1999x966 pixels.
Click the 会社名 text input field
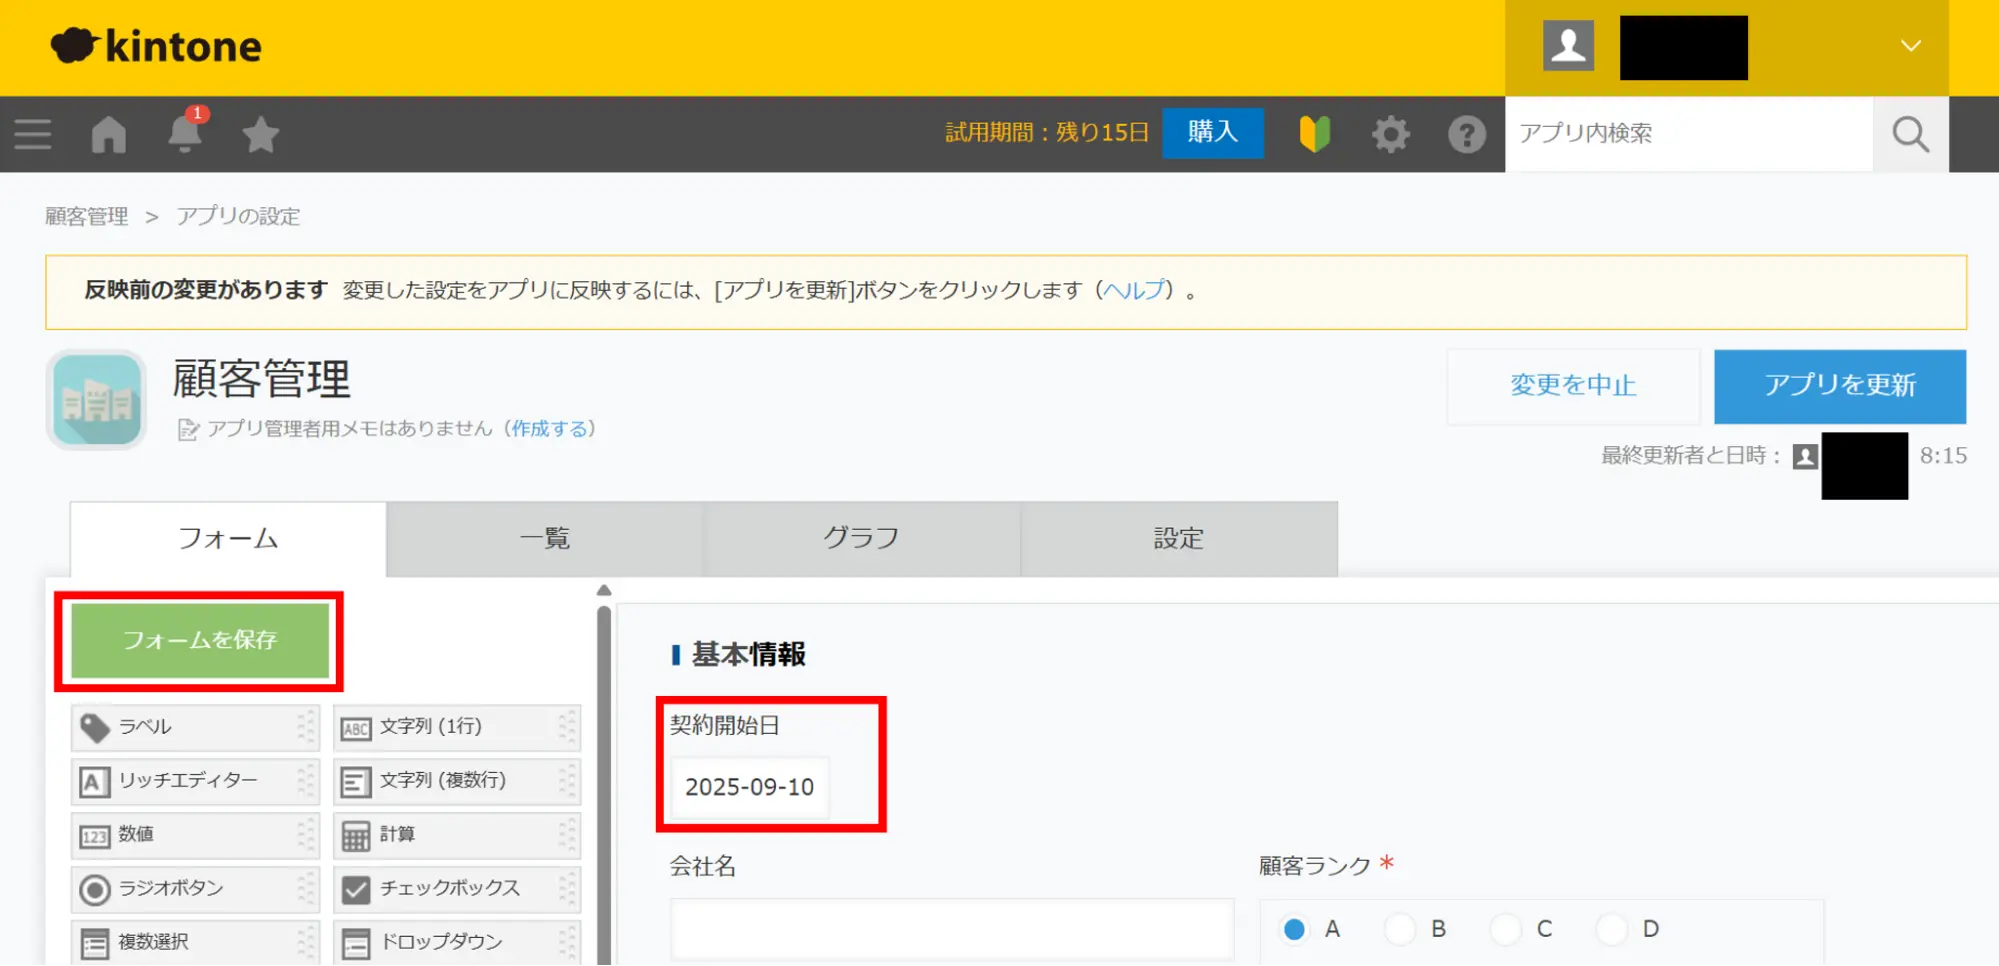click(951, 929)
